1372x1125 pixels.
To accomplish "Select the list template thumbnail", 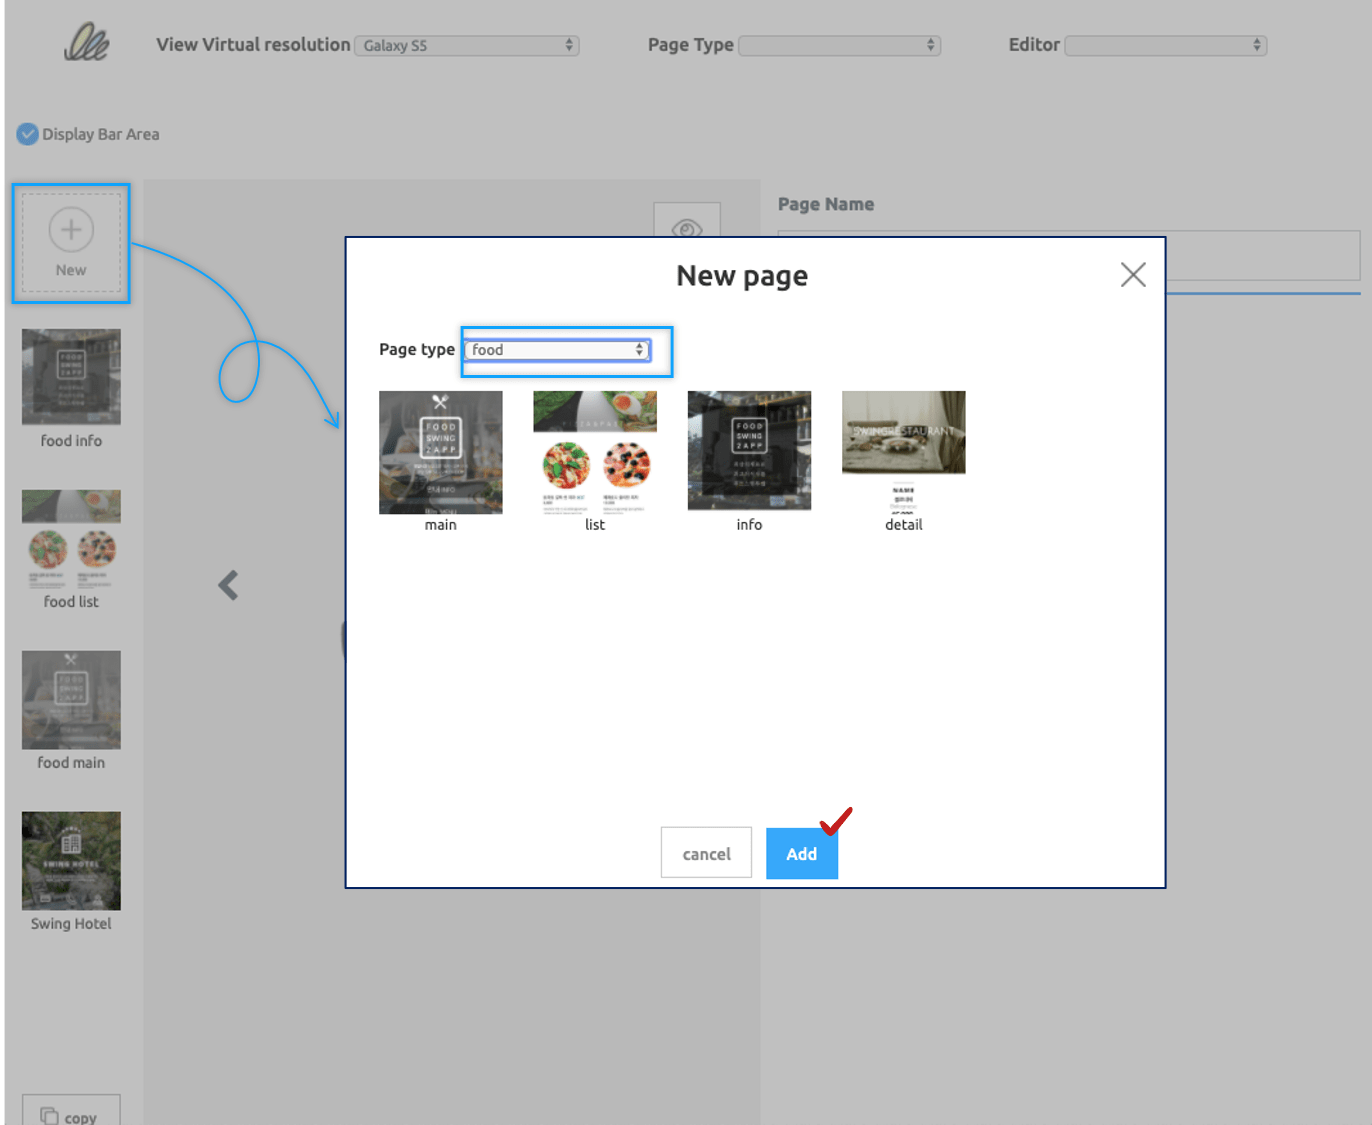I will click(595, 452).
